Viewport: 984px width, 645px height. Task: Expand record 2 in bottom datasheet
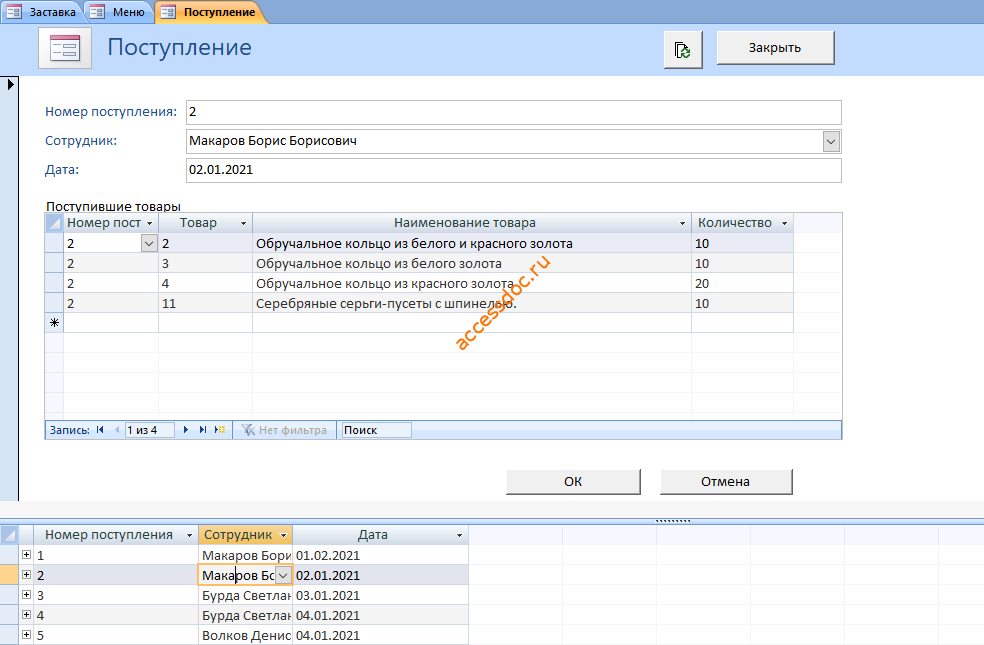point(26,575)
